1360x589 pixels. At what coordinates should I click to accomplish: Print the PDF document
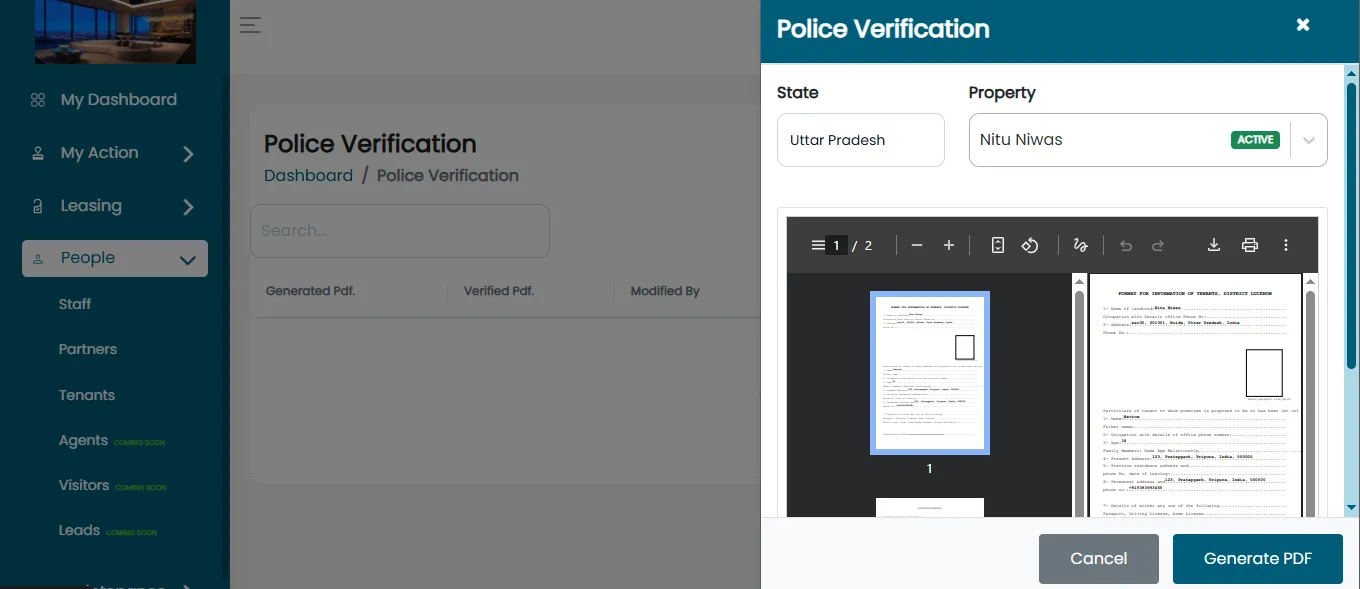tap(1250, 245)
